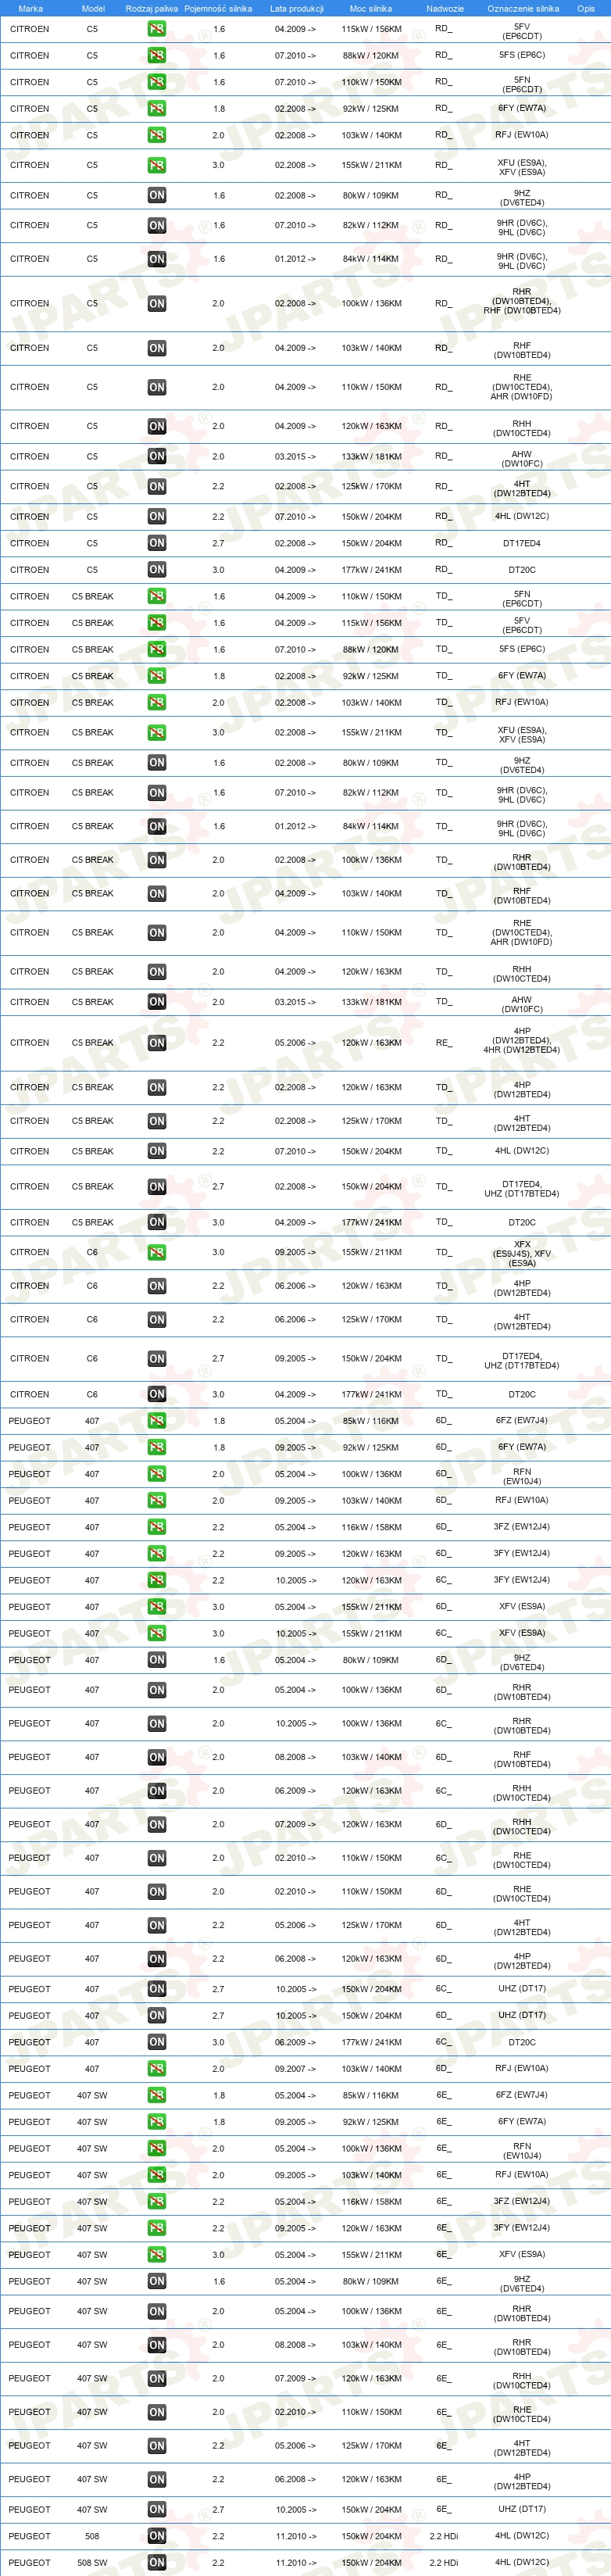Click 05.2006 date in C5 BREAK RE_ row

(295, 1043)
